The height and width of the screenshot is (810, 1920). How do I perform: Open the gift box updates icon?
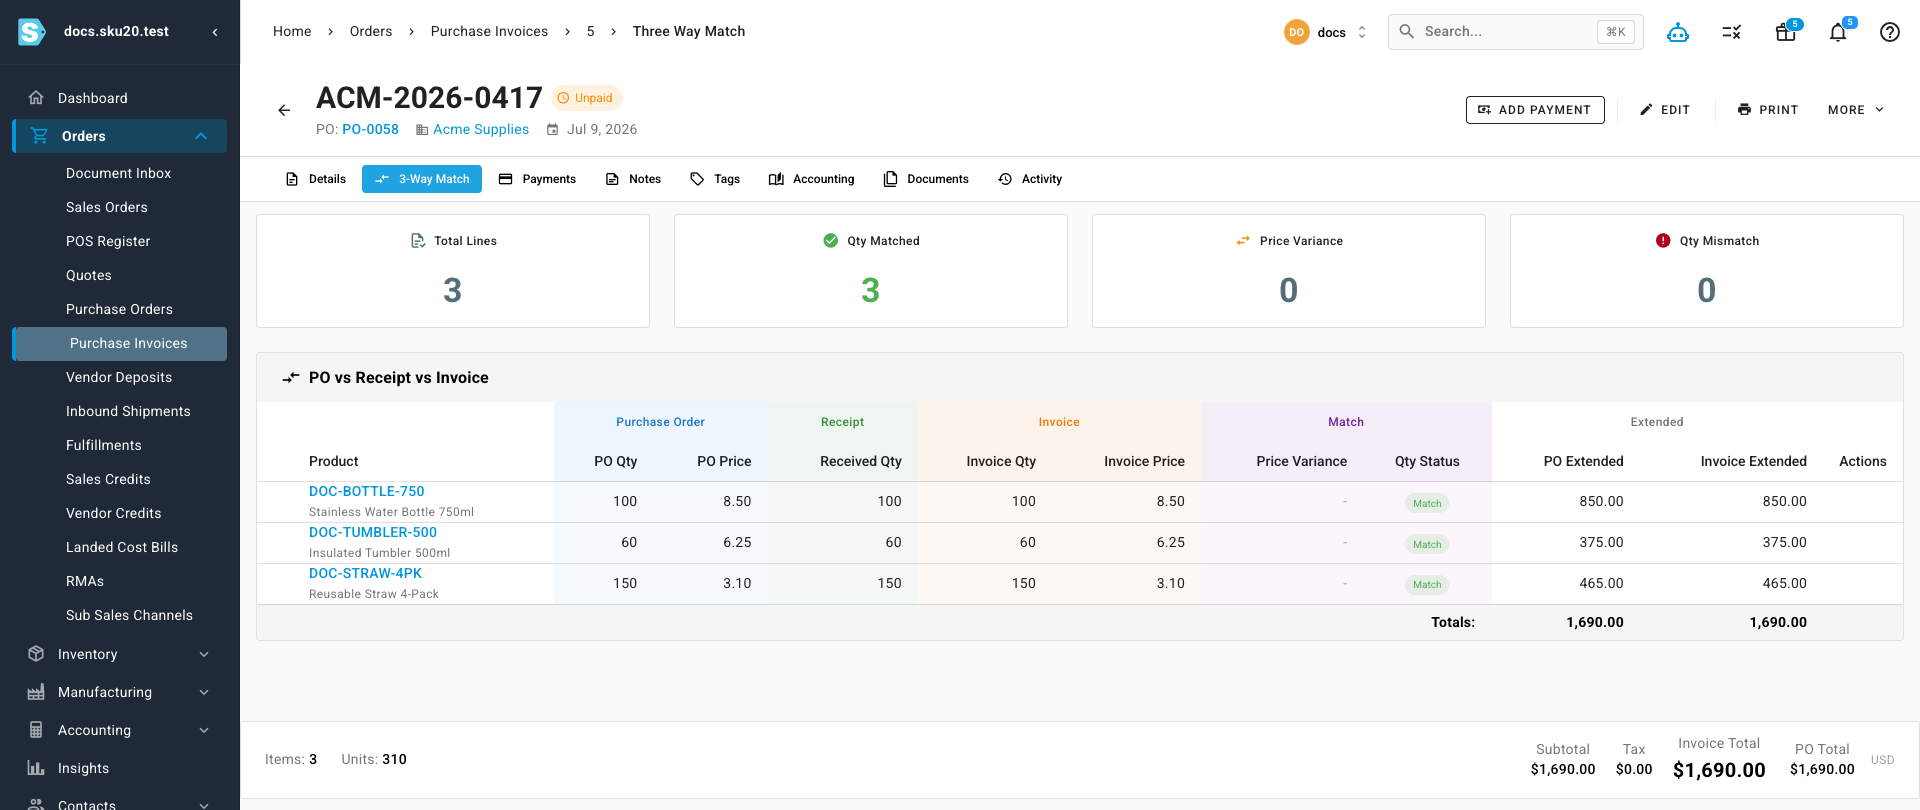[1785, 32]
